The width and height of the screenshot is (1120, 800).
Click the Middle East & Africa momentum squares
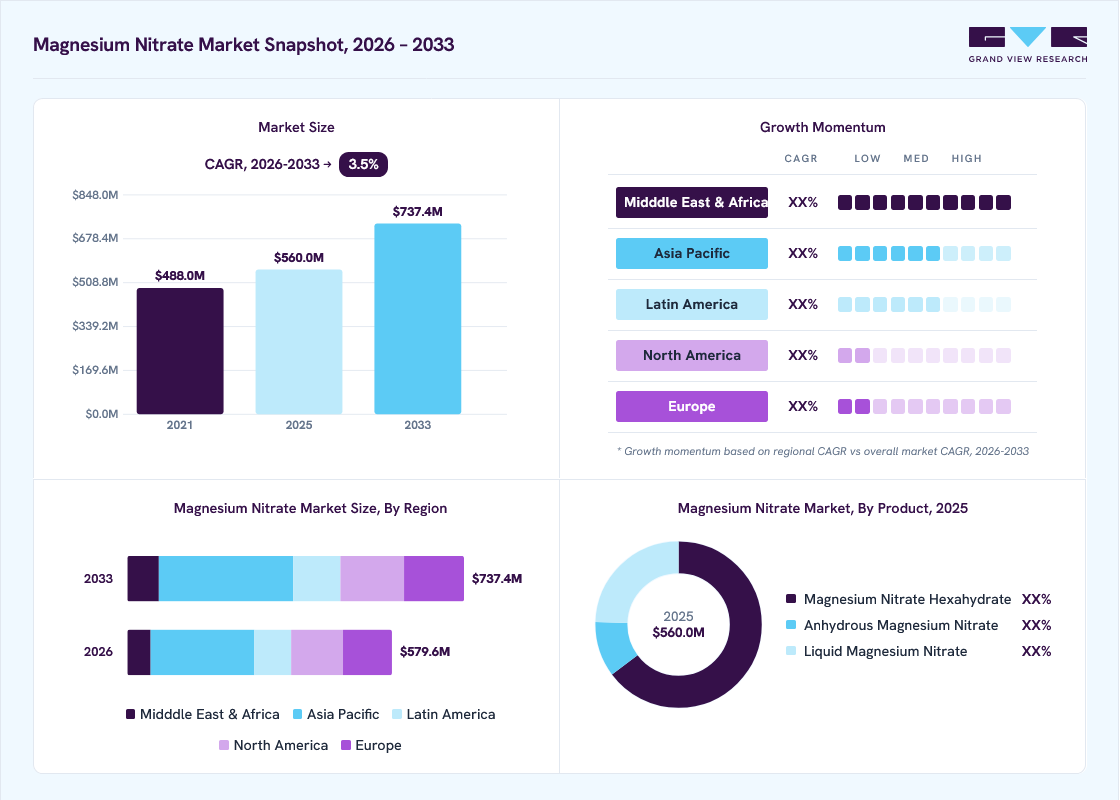[x=924, y=202]
